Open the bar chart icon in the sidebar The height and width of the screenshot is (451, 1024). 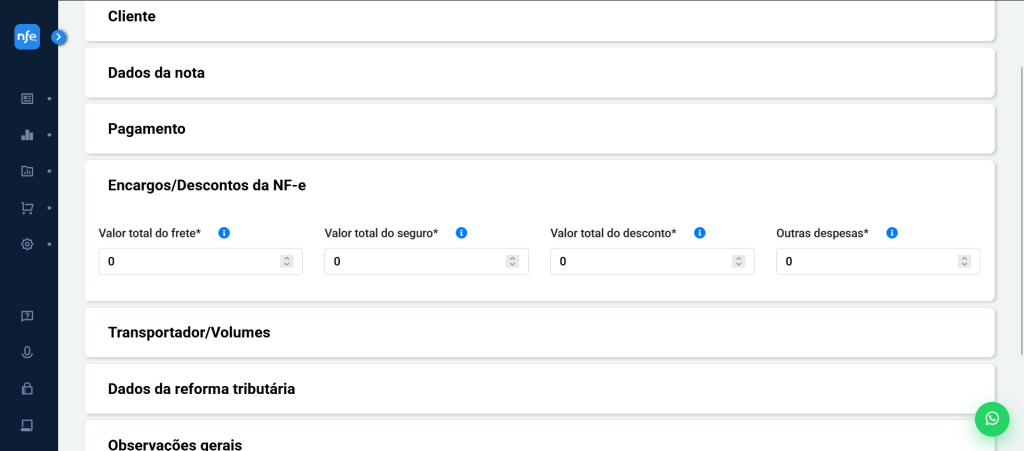pyautogui.click(x=27, y=135)
